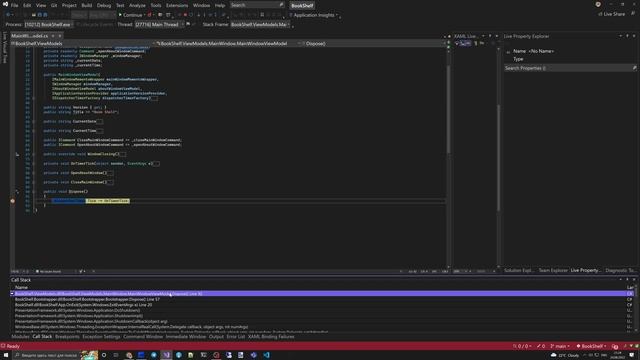This screenshot has width=640, height=360.
Task: Click the editor vertical scrollbar
Action: 448,157
